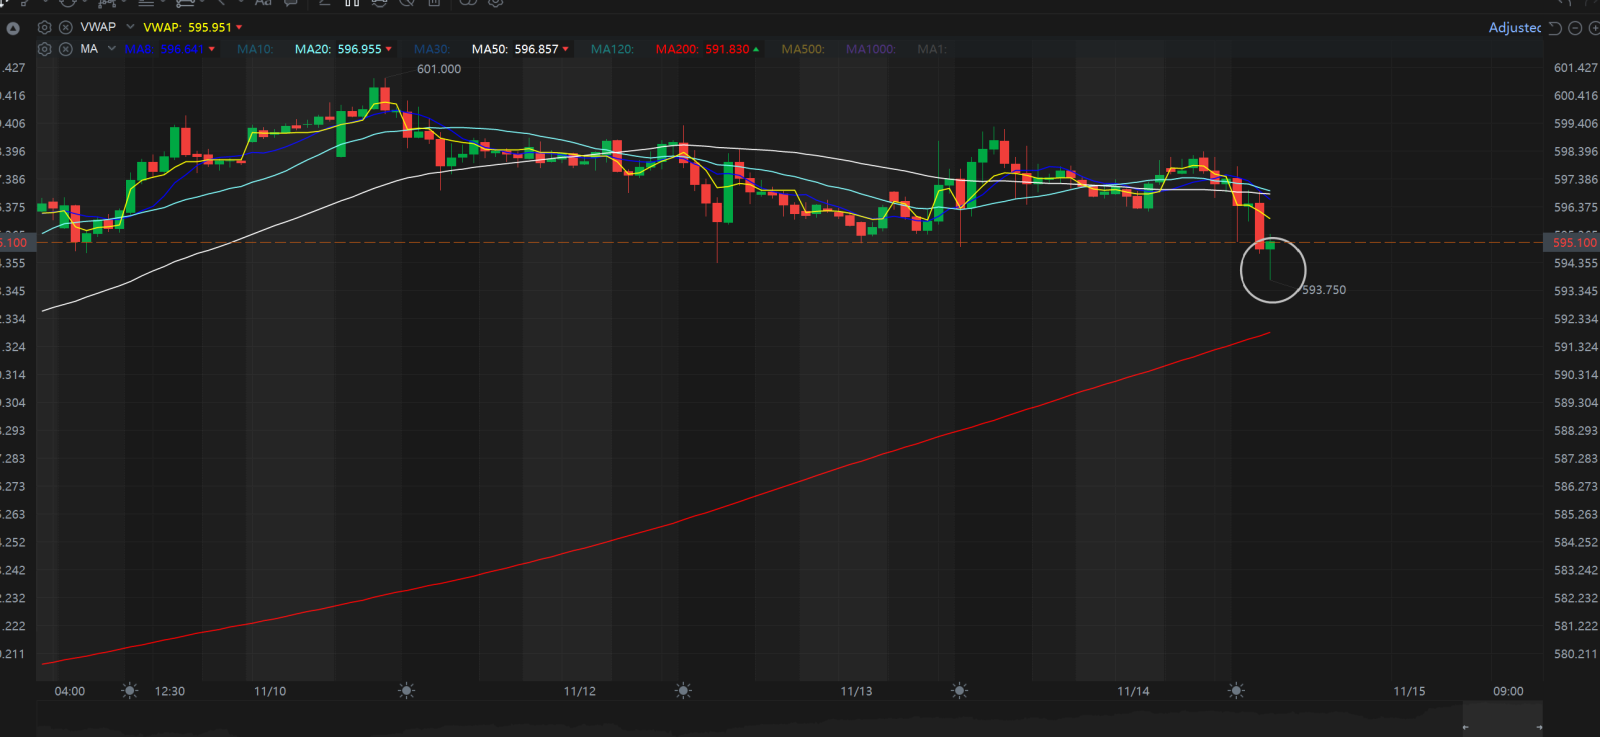1600x737 pixels.
Task: Toggle the MA120 line visibility
Action: (x=612, y=49)
